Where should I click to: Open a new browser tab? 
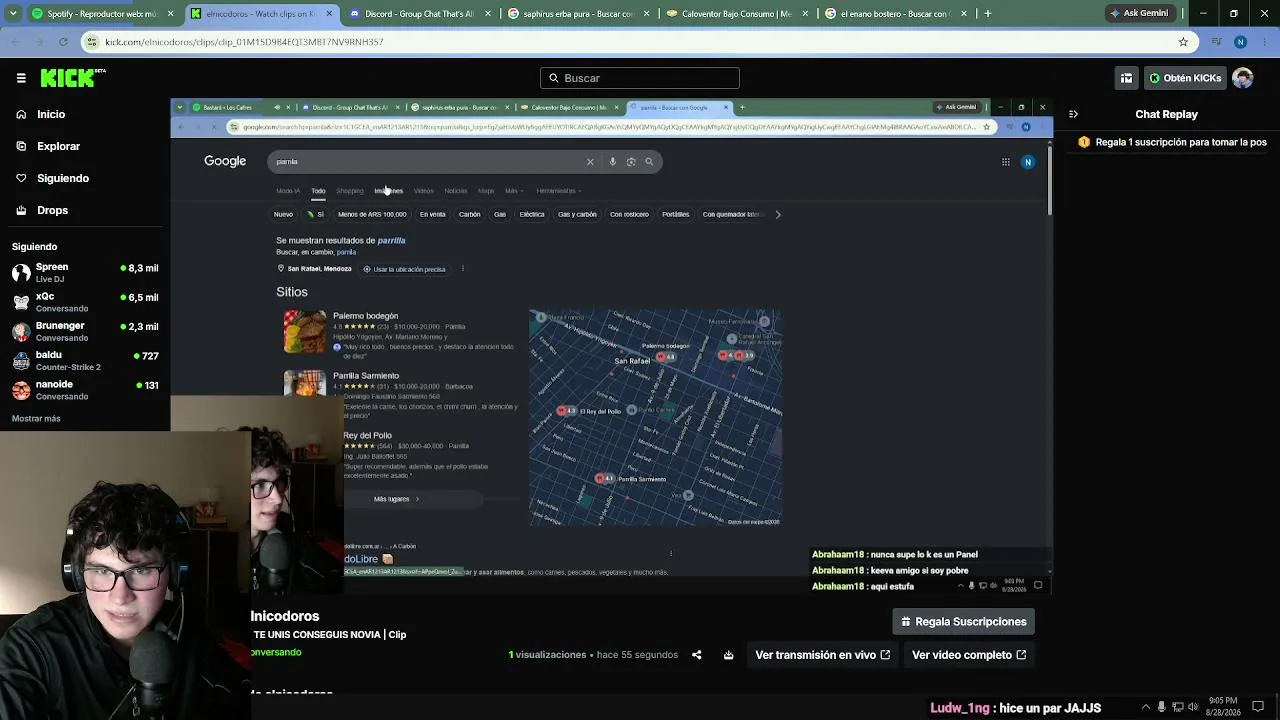coord(987,14)
